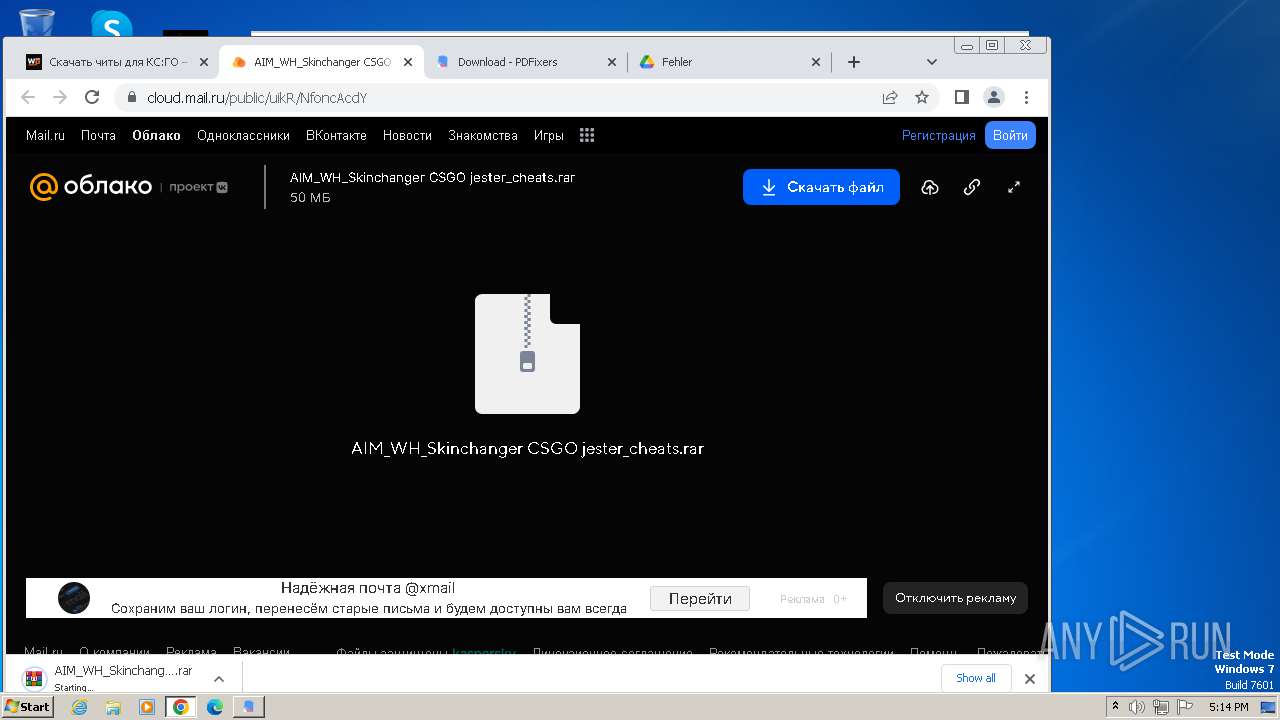
Task: Bookmark this page with the star icon
Action: [x=922, y=97]
